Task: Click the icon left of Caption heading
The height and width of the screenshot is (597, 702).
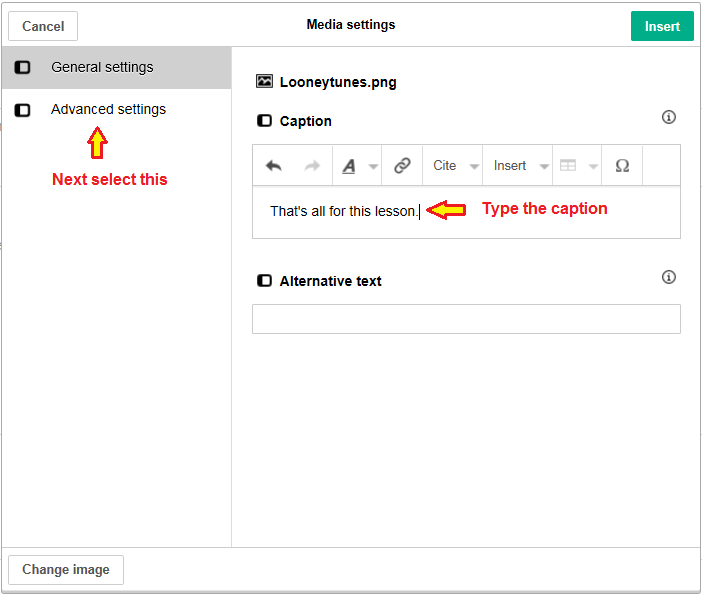Action: tap(264, 121)
